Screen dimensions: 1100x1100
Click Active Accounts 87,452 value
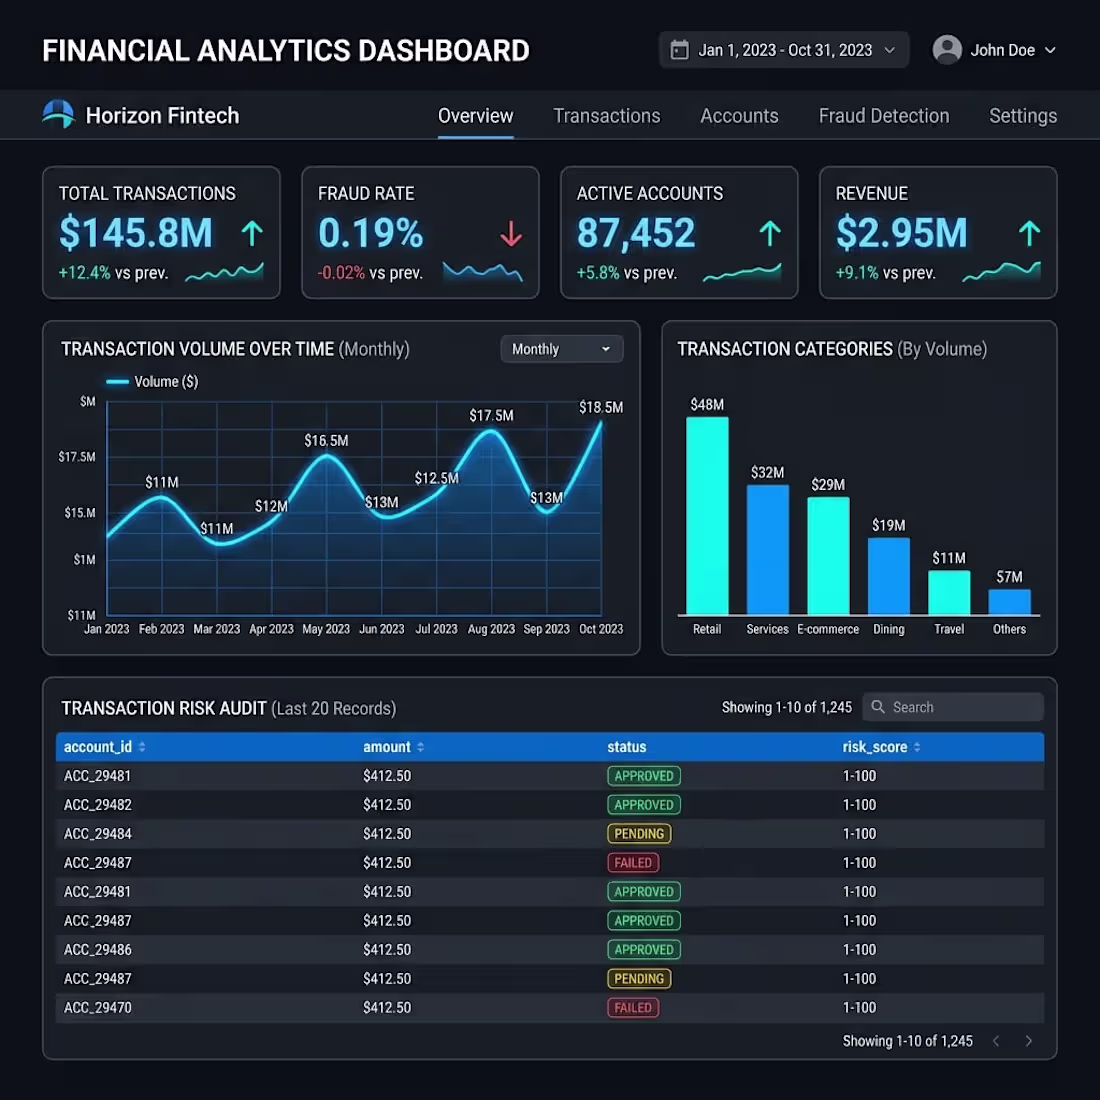click(x=636, y=233)
